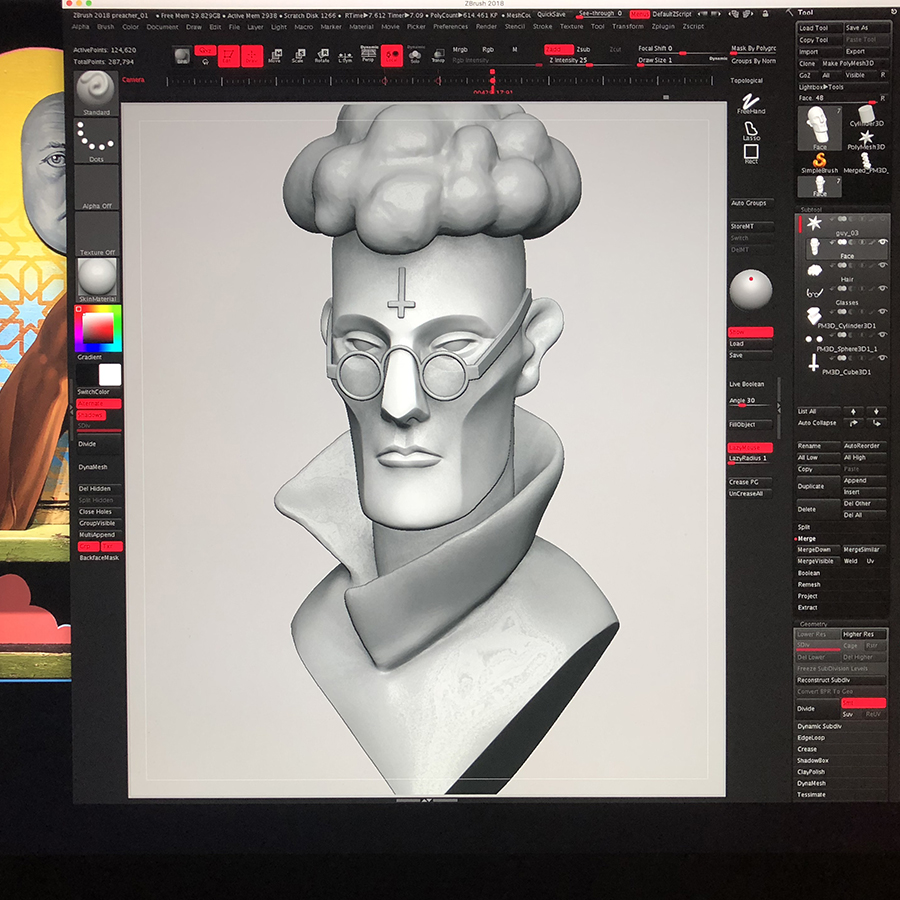Click the white secondary color swatch
This screenshot has height=900, width=900.
click(110, 375)
